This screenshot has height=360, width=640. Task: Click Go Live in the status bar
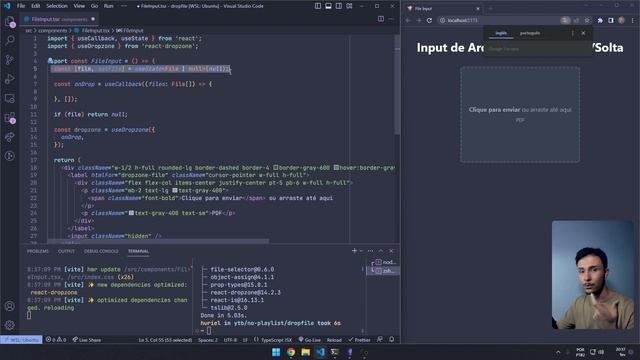click(309, 340)
